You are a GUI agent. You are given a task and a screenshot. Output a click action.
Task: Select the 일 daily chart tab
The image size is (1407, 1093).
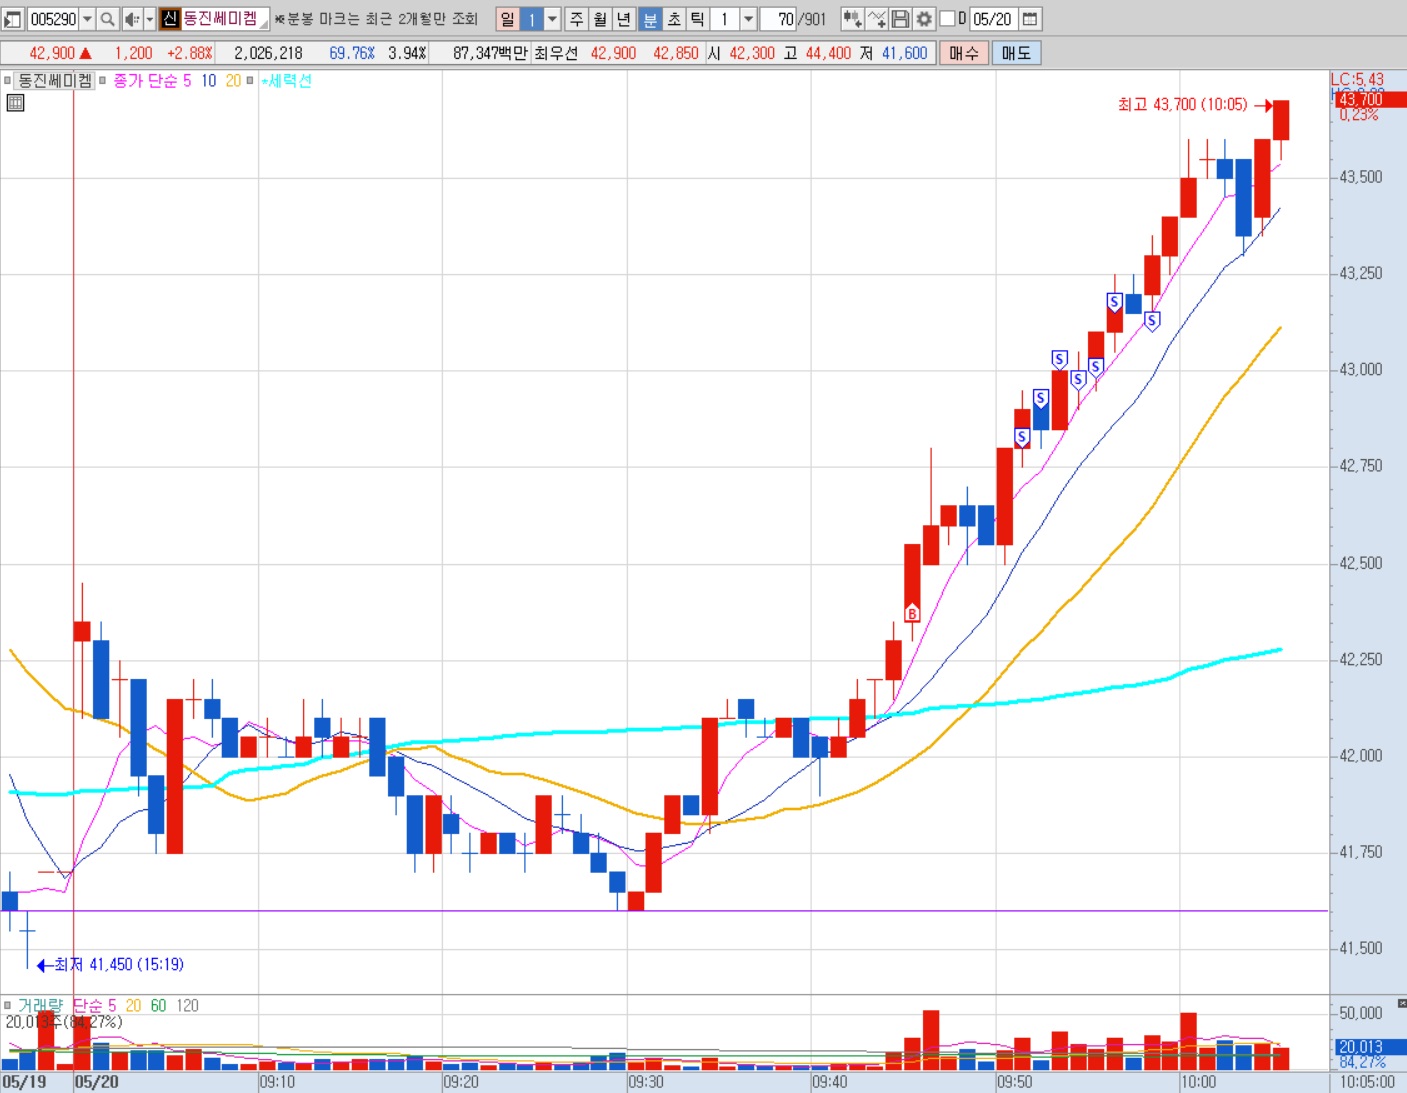[x=507, y=19]
